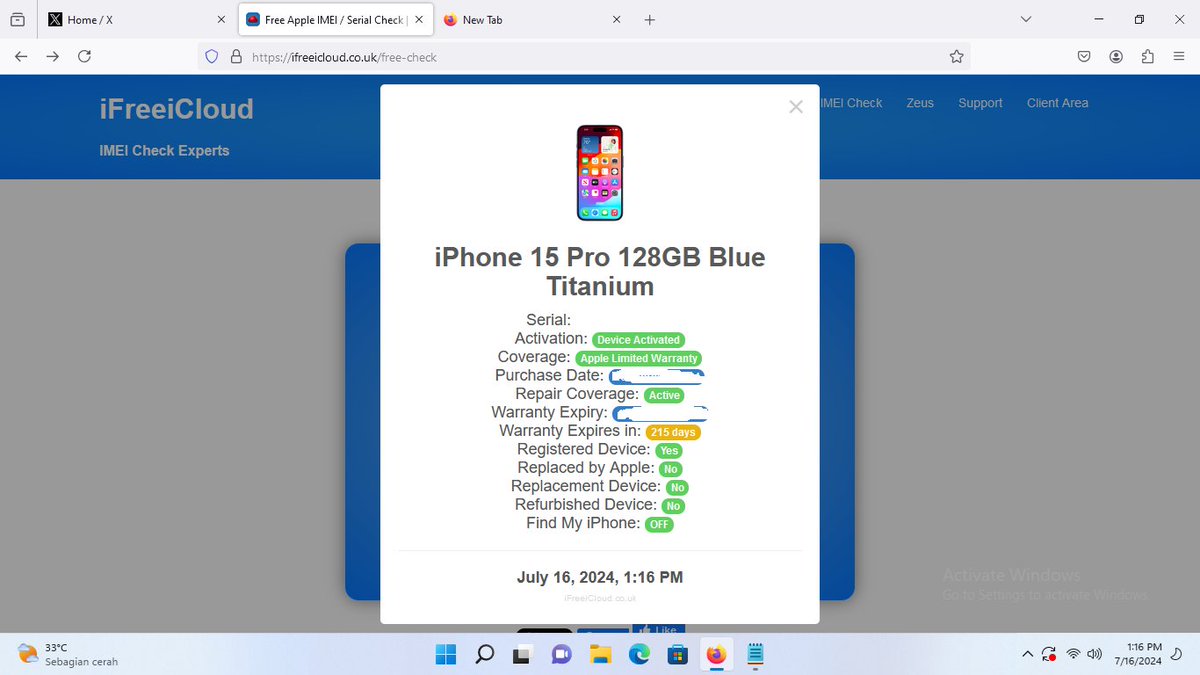This screenshot has width=1200, height=675.
Task: Click the Repair Coverage Active badge
Action: tap(664, 395)
